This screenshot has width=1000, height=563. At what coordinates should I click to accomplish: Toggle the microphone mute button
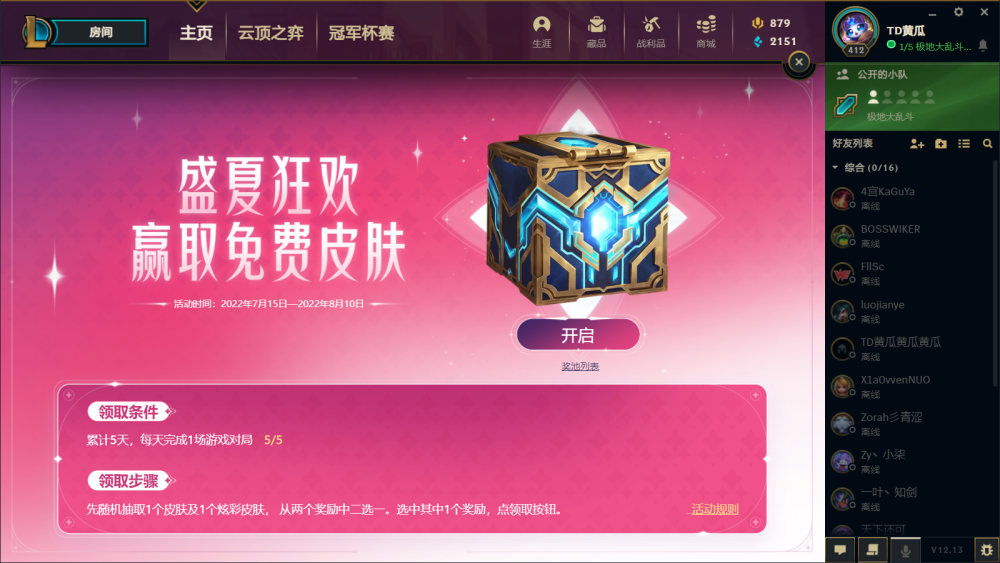point(905,550)
